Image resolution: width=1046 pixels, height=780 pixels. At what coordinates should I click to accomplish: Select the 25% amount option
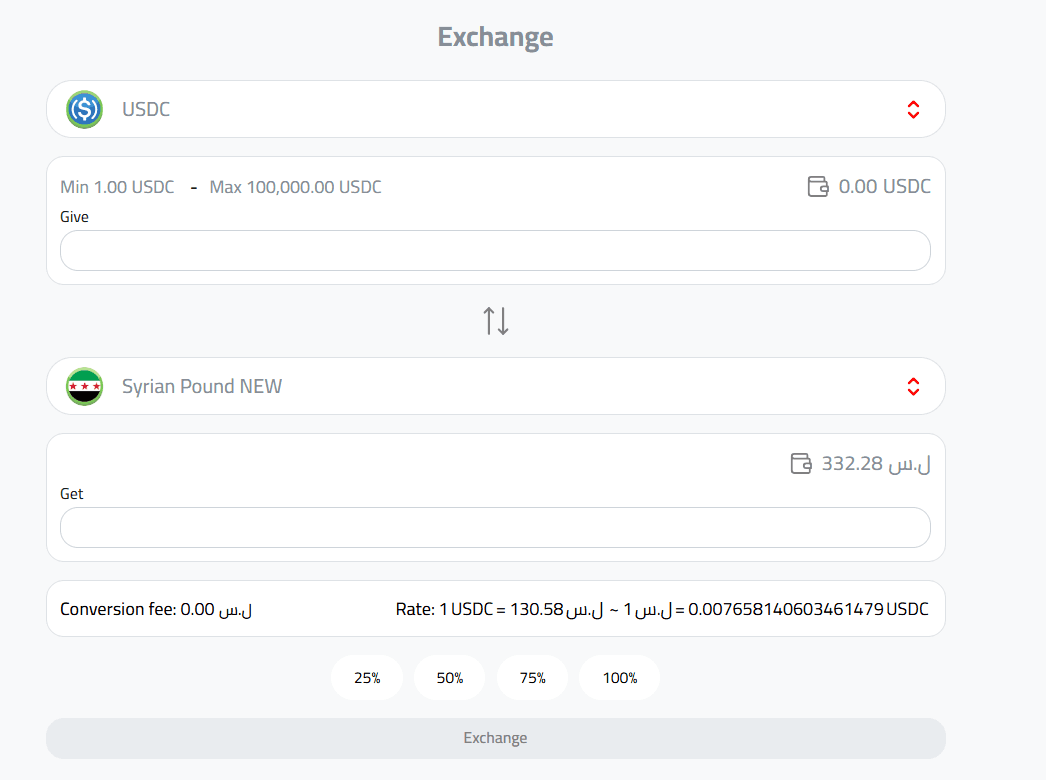tap(366, 677)
